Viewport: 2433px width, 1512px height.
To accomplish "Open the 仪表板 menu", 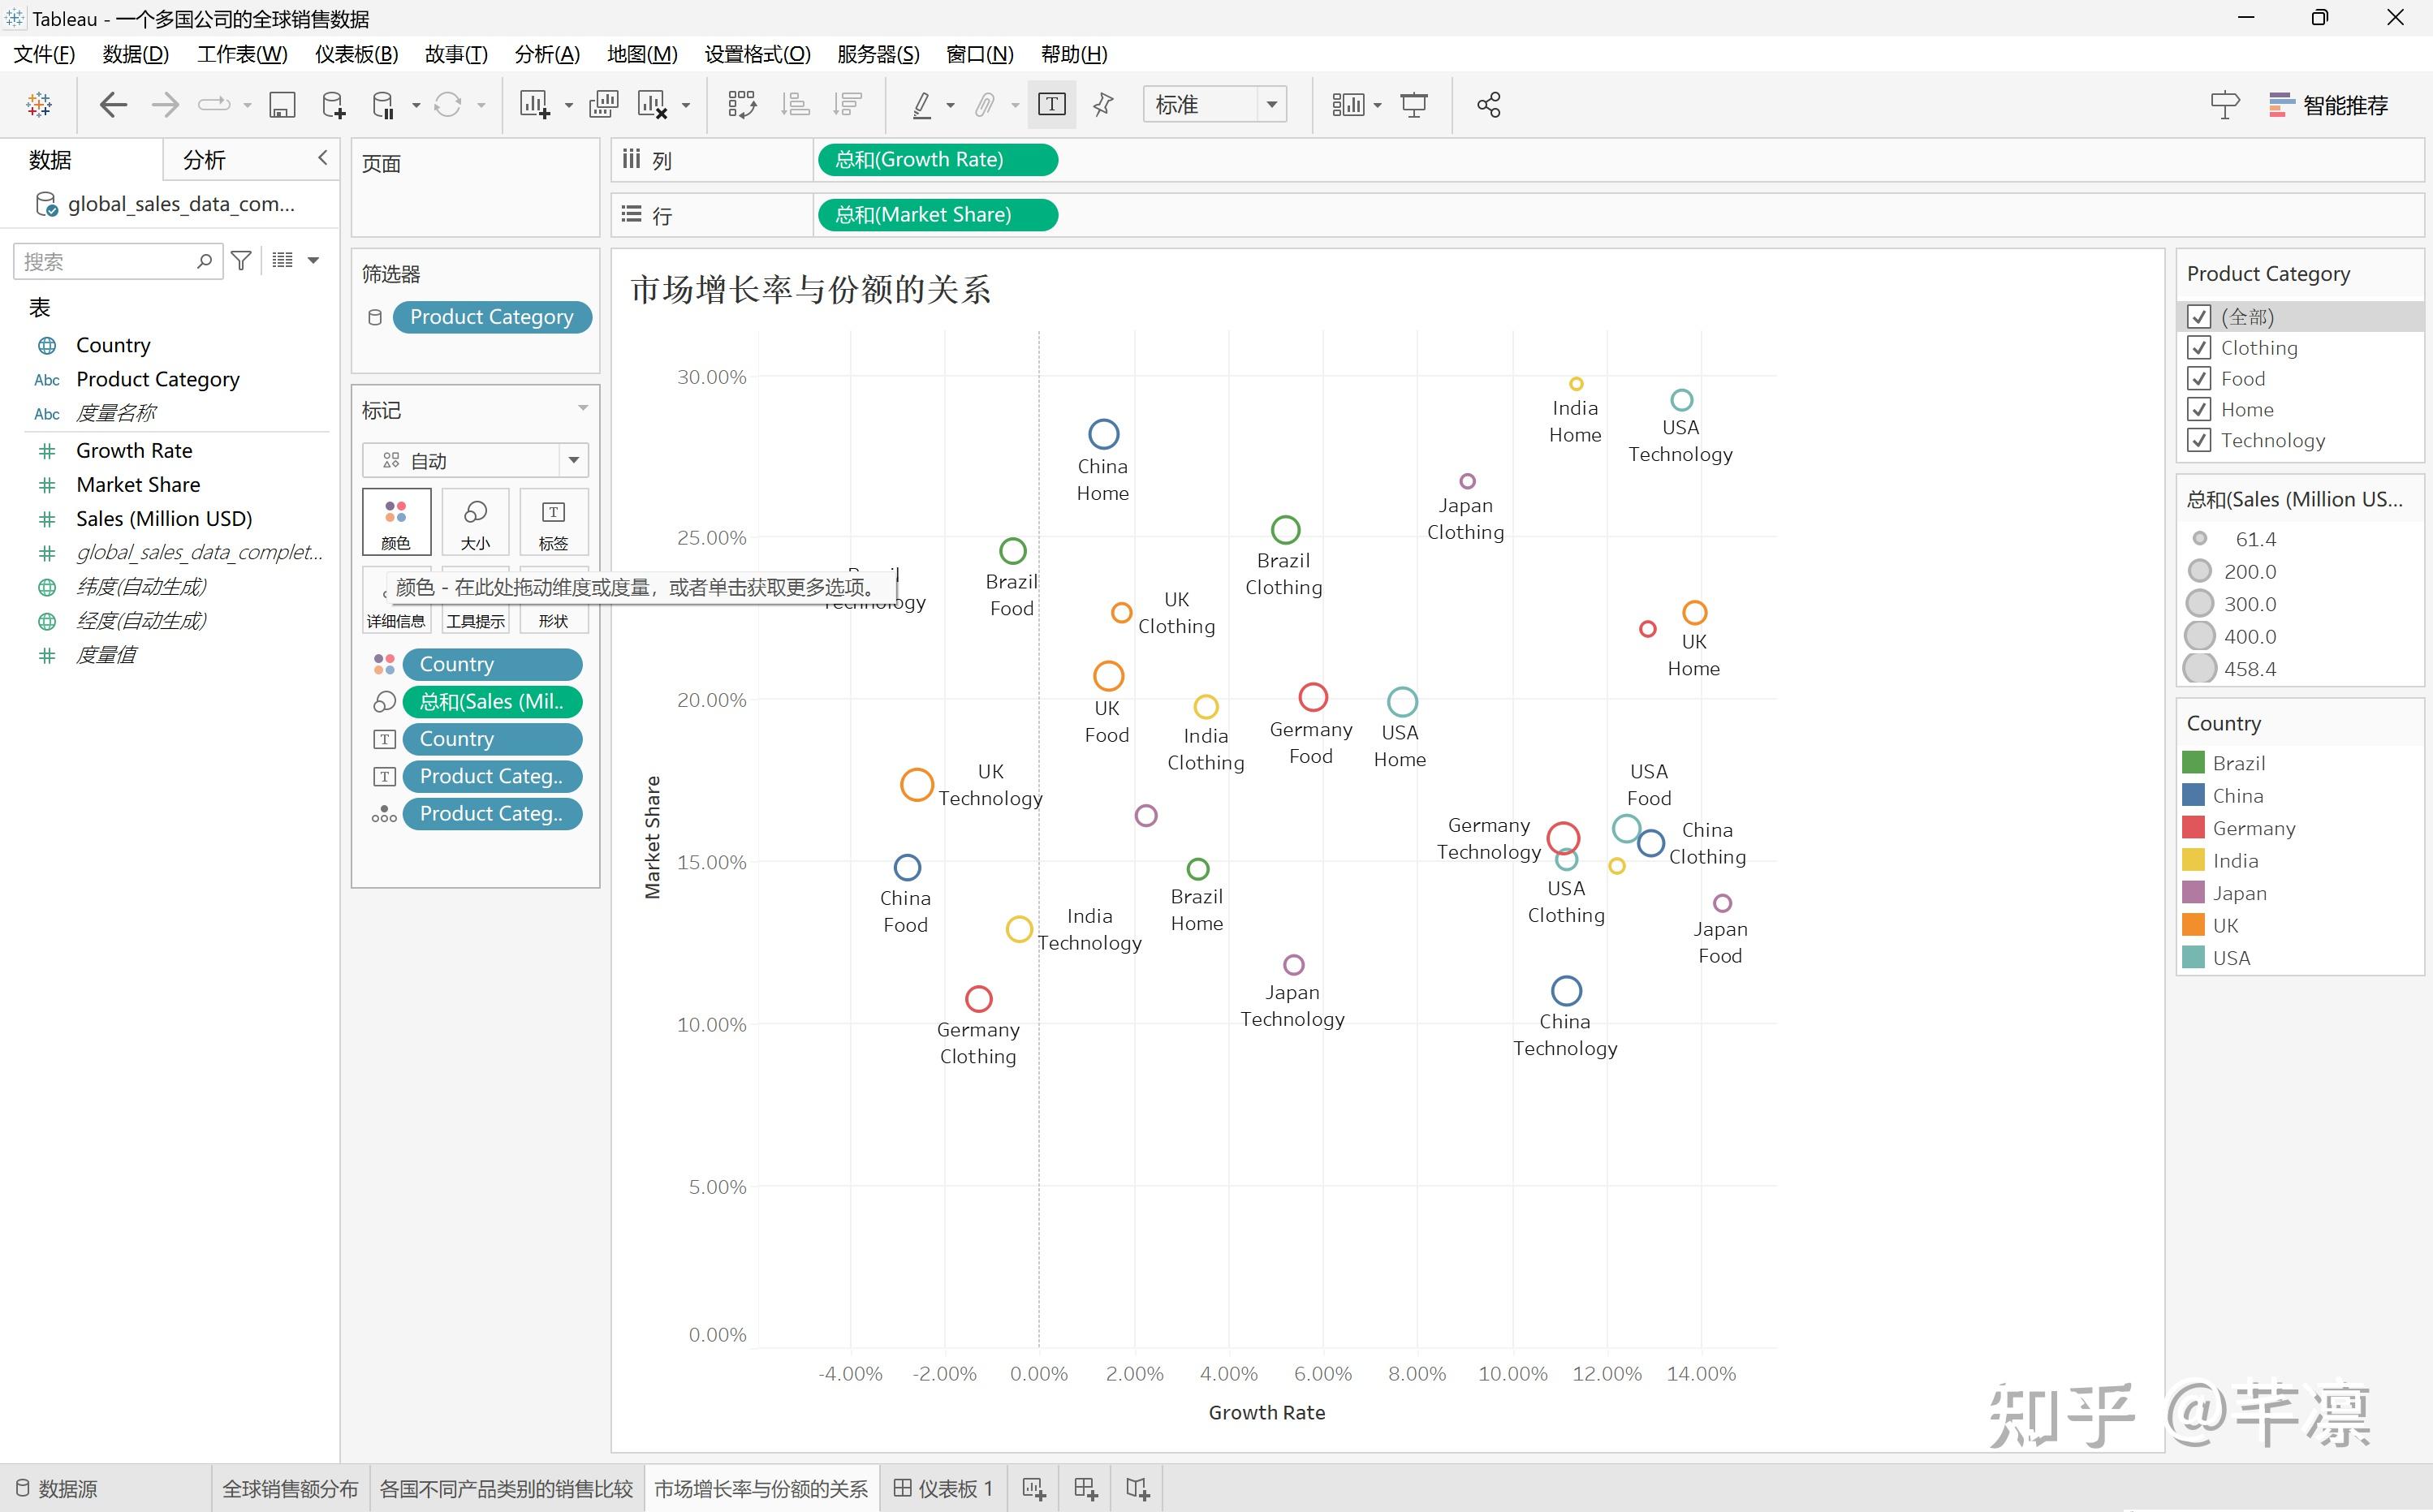I will coord(355,54).
